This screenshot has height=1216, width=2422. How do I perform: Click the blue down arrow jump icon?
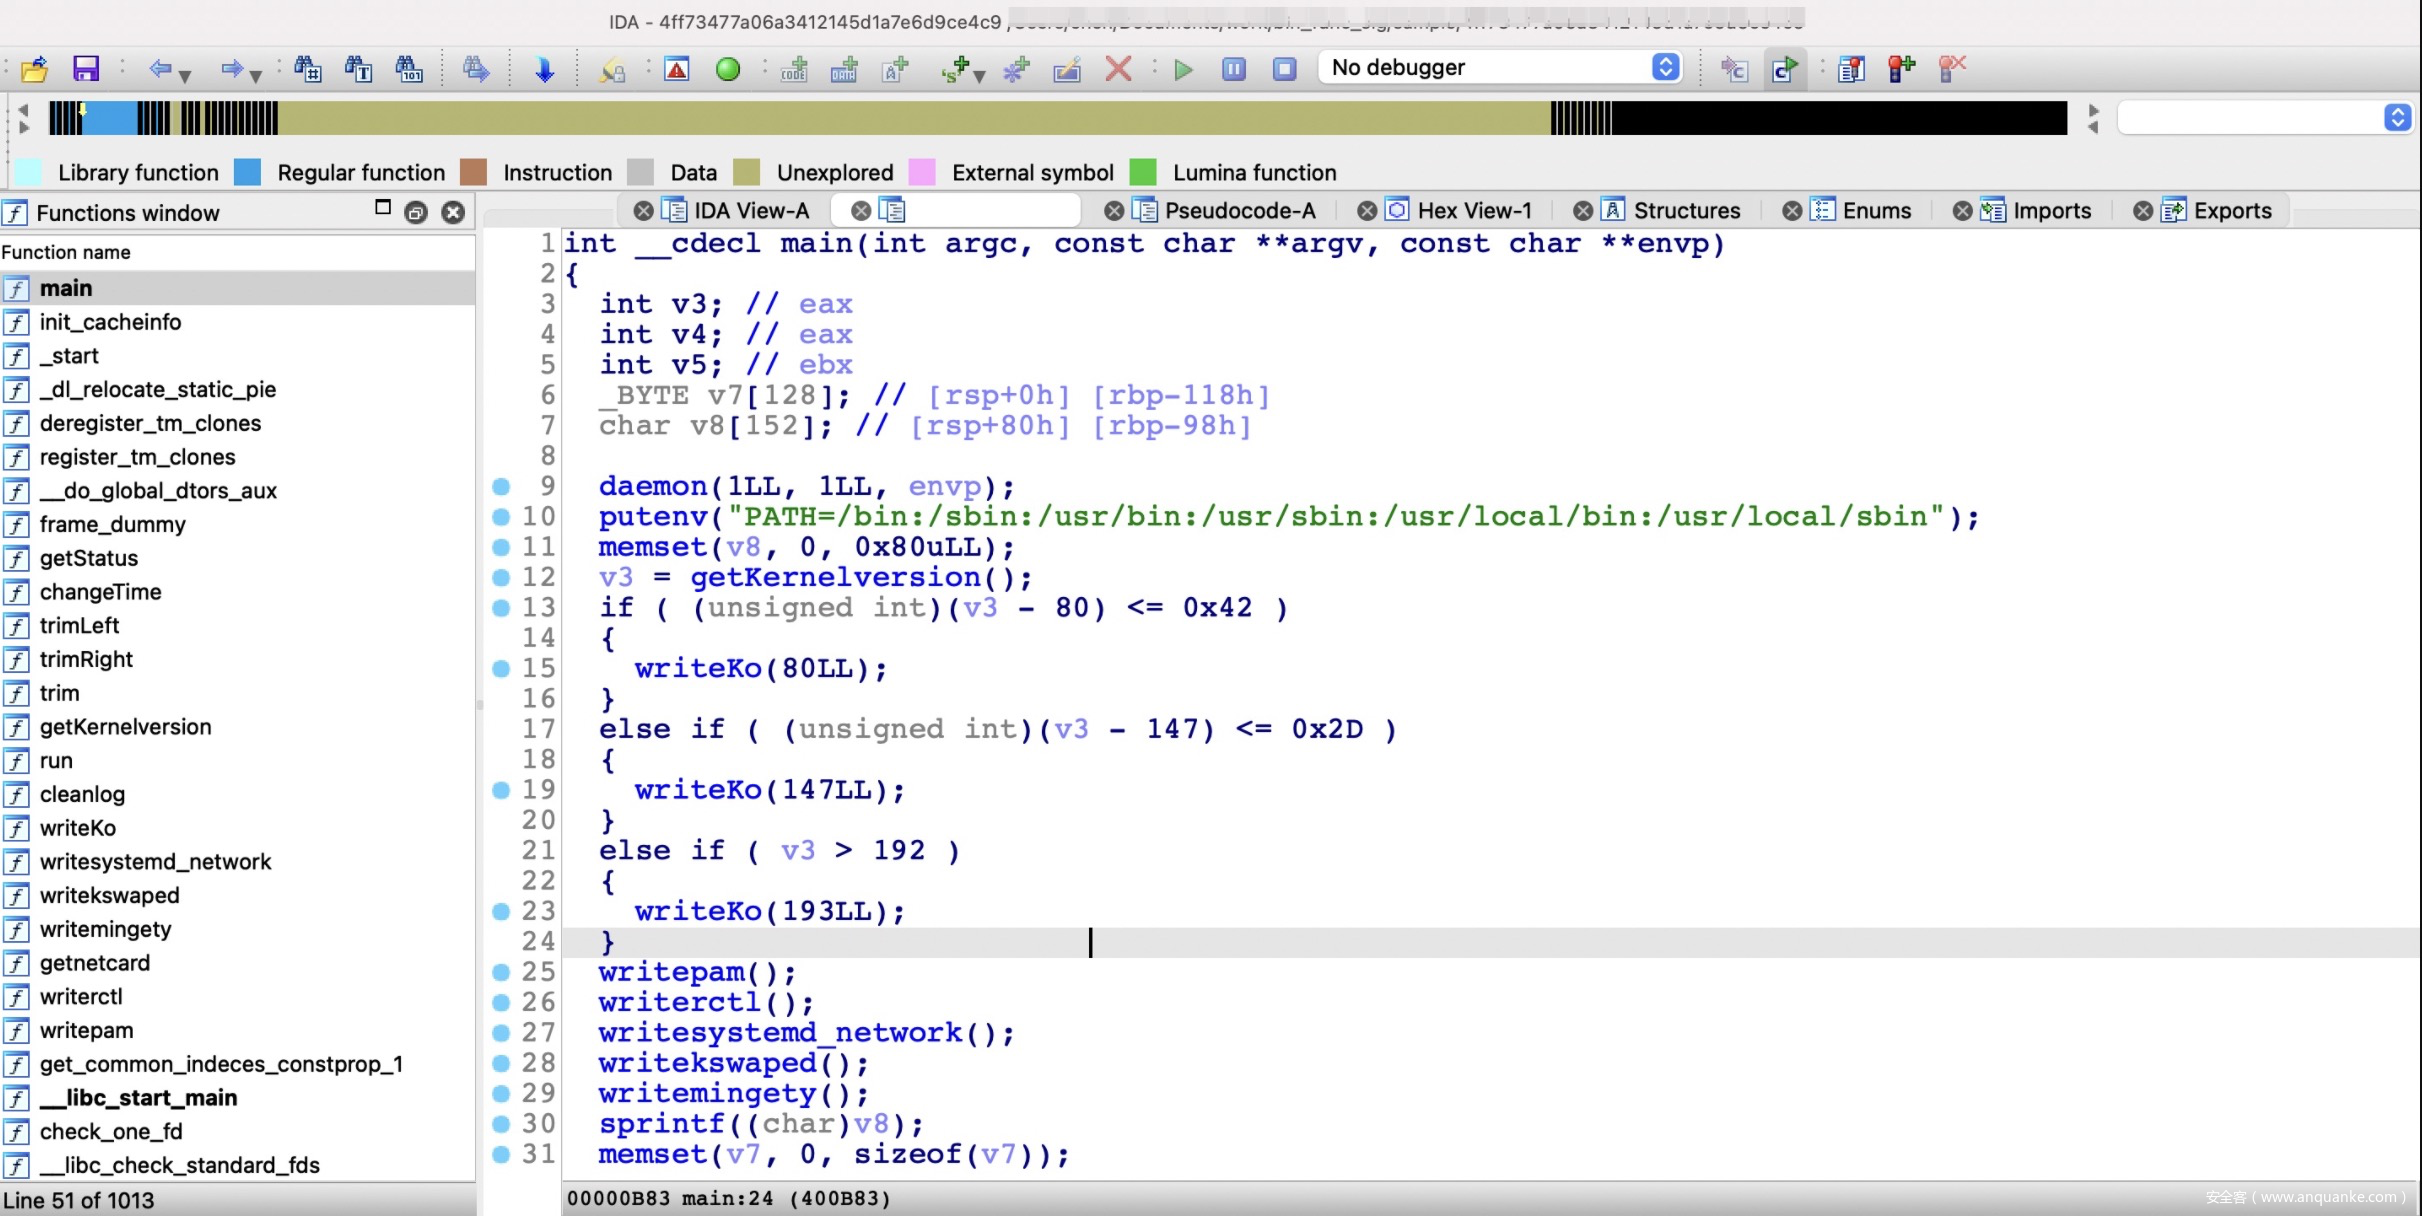click(x=544, y=68)
